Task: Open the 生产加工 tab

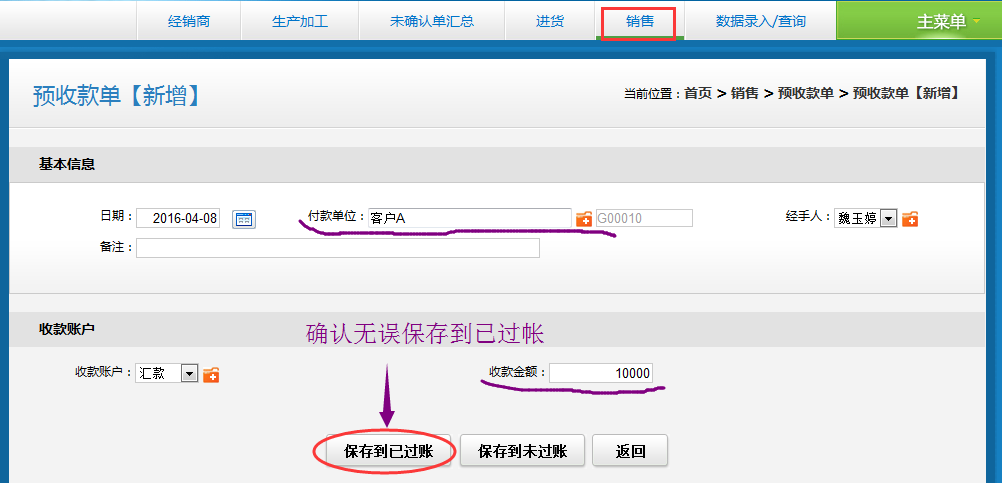Action: (x=300, y=21)
